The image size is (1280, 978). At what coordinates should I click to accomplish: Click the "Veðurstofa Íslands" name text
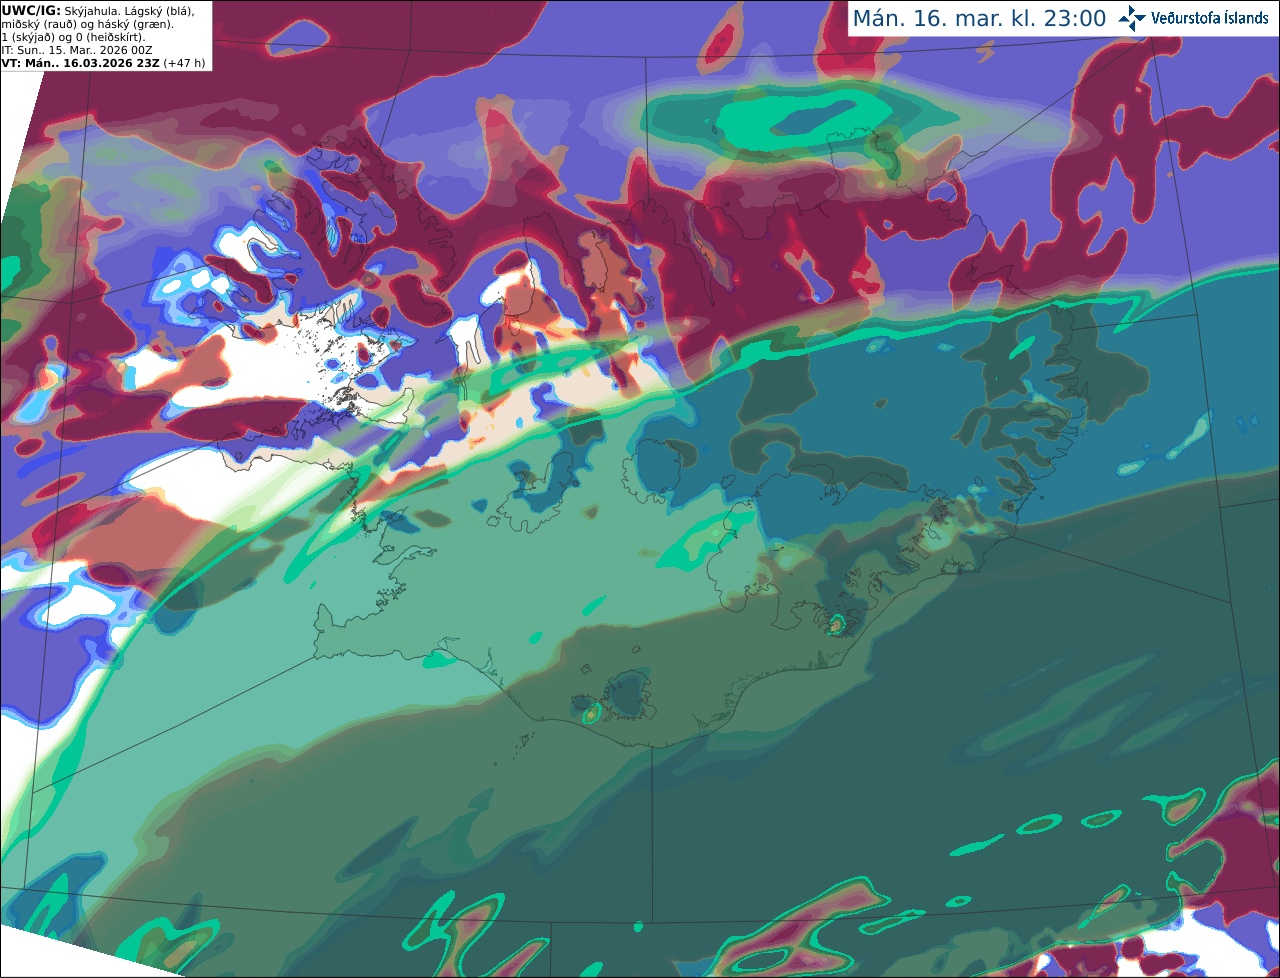tap(1209, 18)
